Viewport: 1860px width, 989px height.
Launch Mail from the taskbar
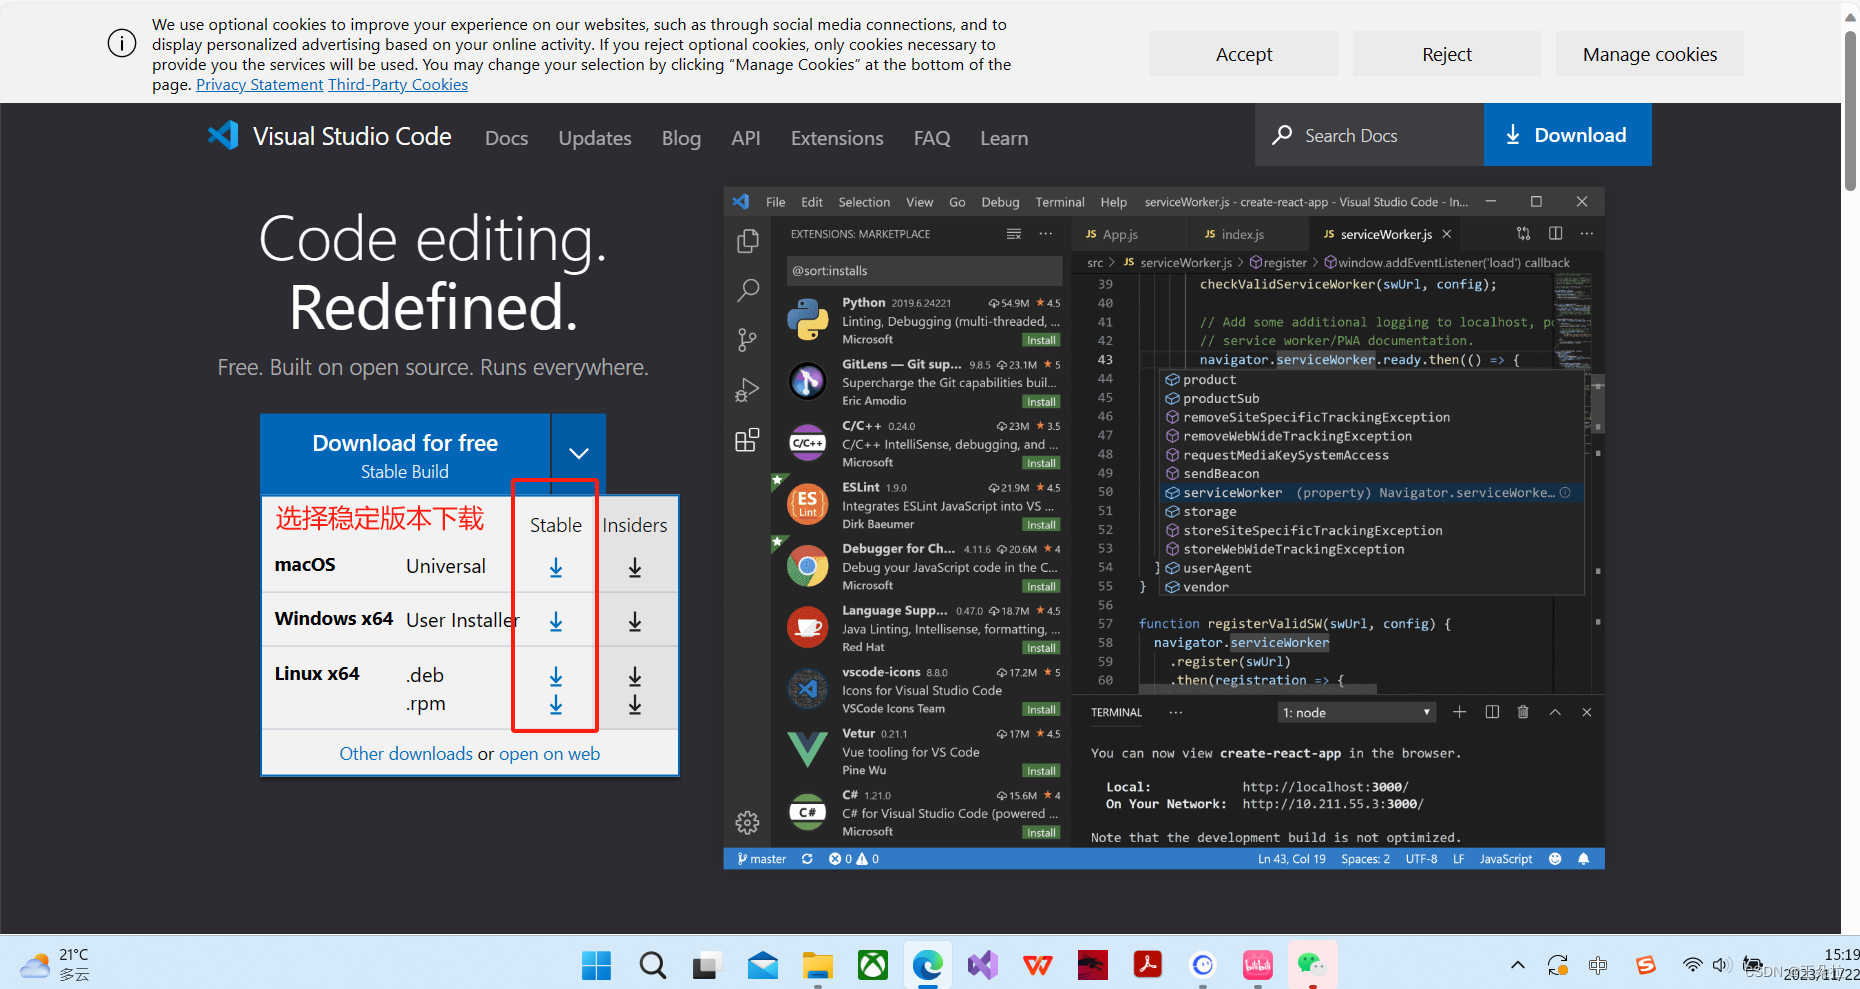click(x=763, y=965)
